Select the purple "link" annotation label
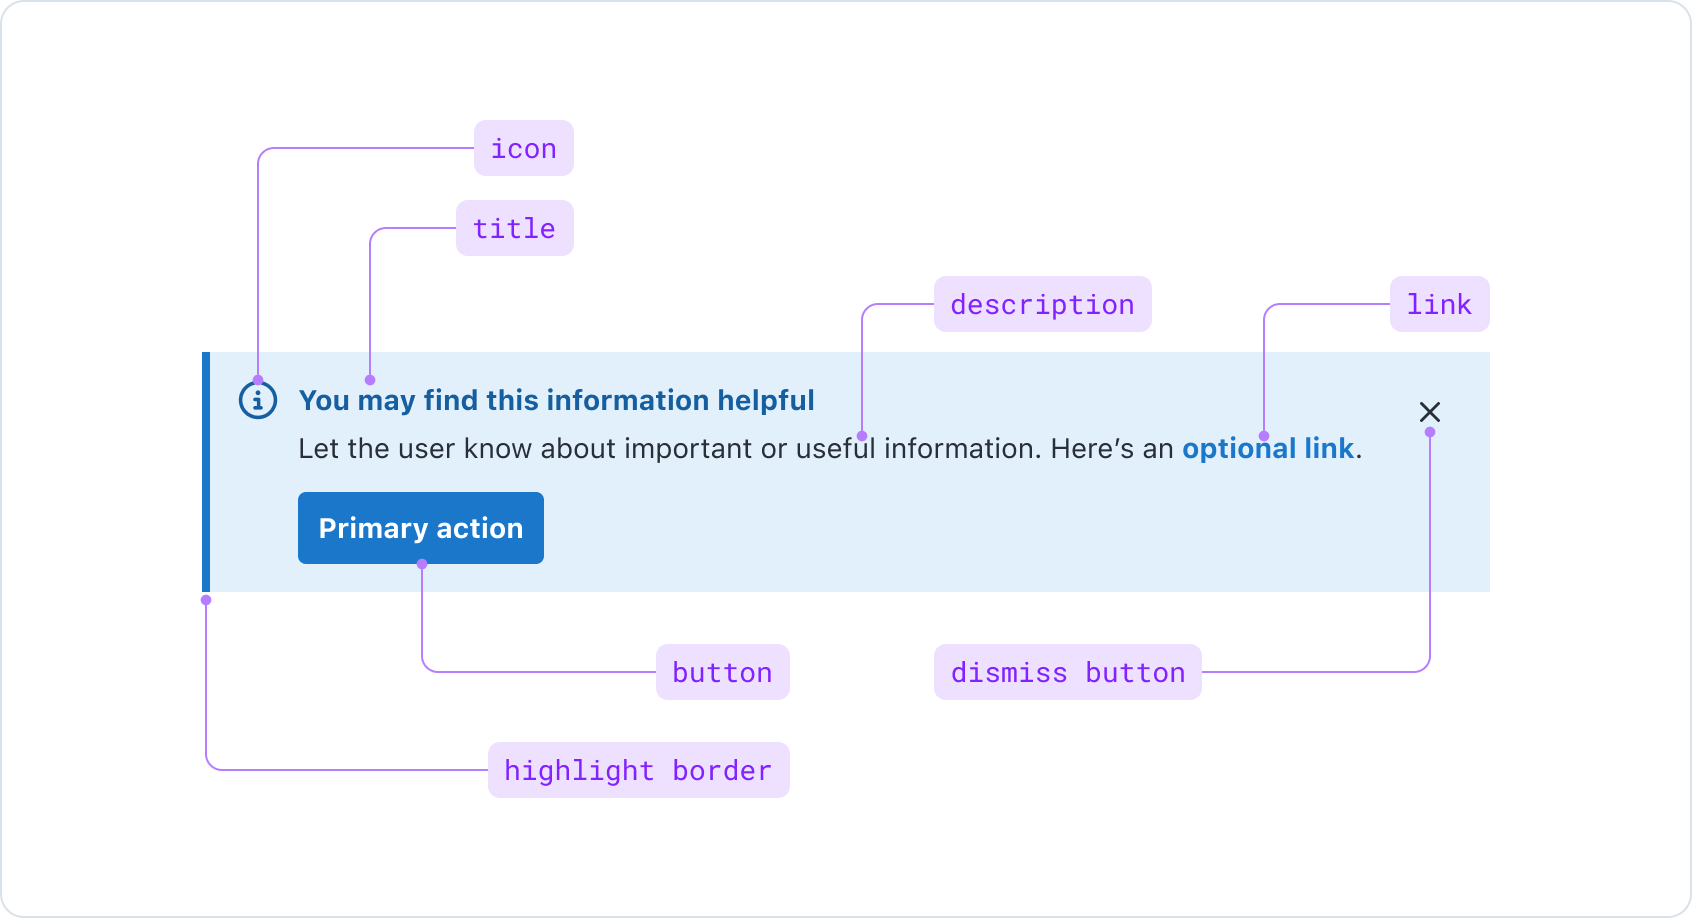This screenshot has width=1692, height=918. [x=1439, y=305]
